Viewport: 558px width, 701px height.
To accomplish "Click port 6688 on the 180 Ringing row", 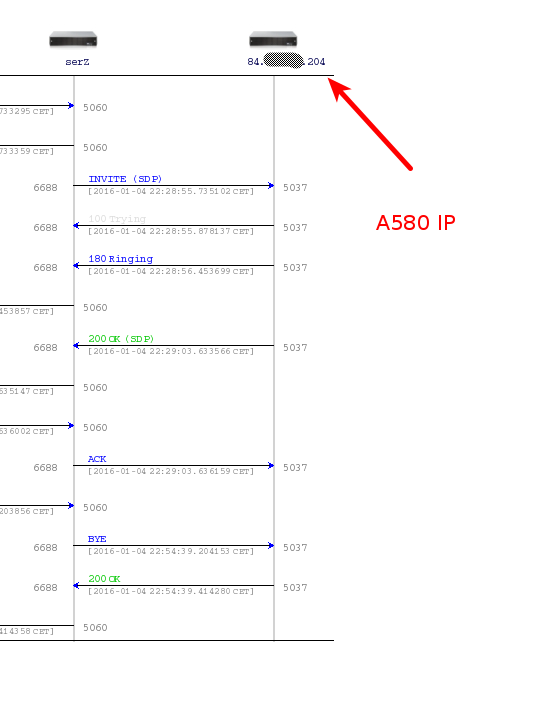I will point(46,268).
